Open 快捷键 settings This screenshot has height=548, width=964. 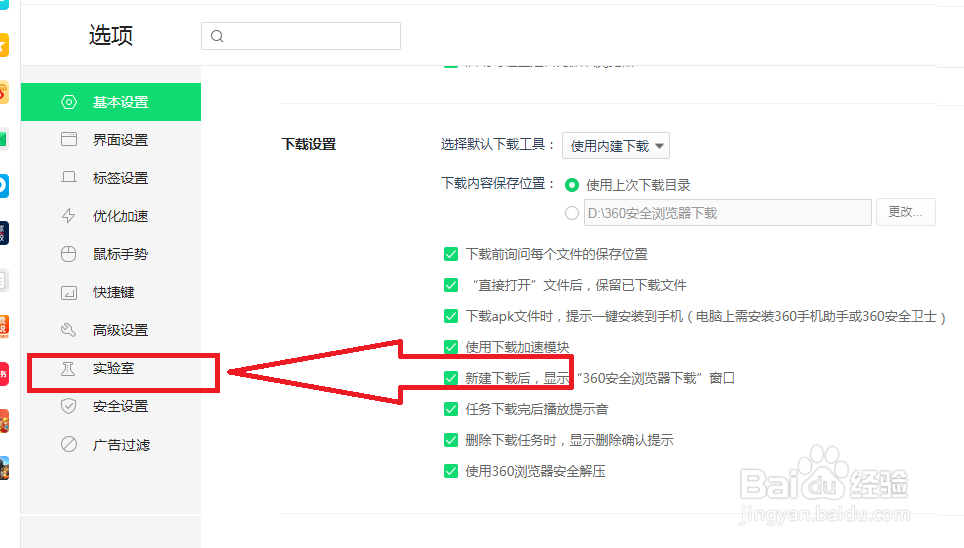tap(111, 293)
